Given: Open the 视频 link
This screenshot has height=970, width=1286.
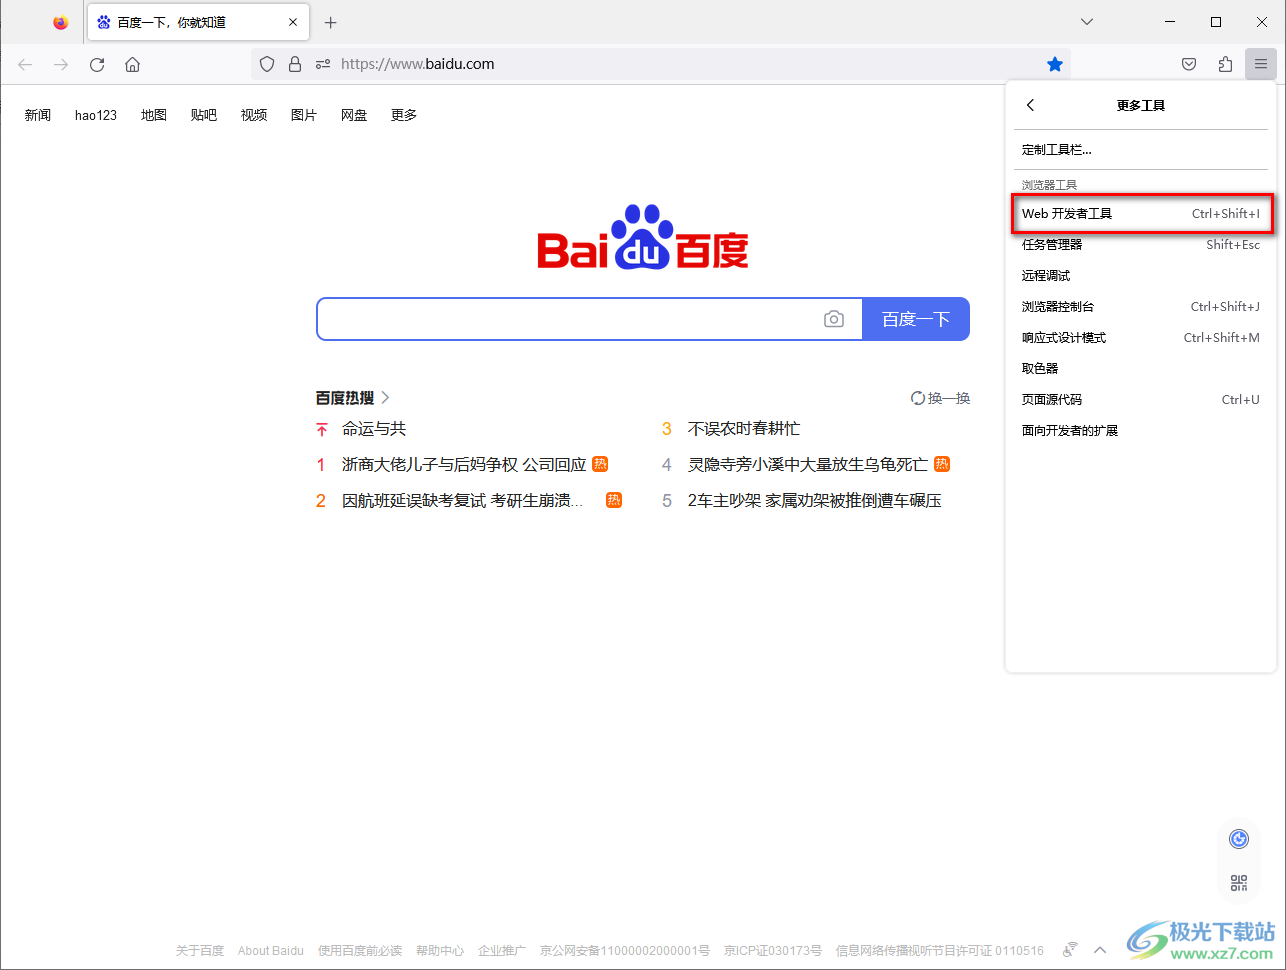Looking at the screenshot, I should (x=254, y=115).
